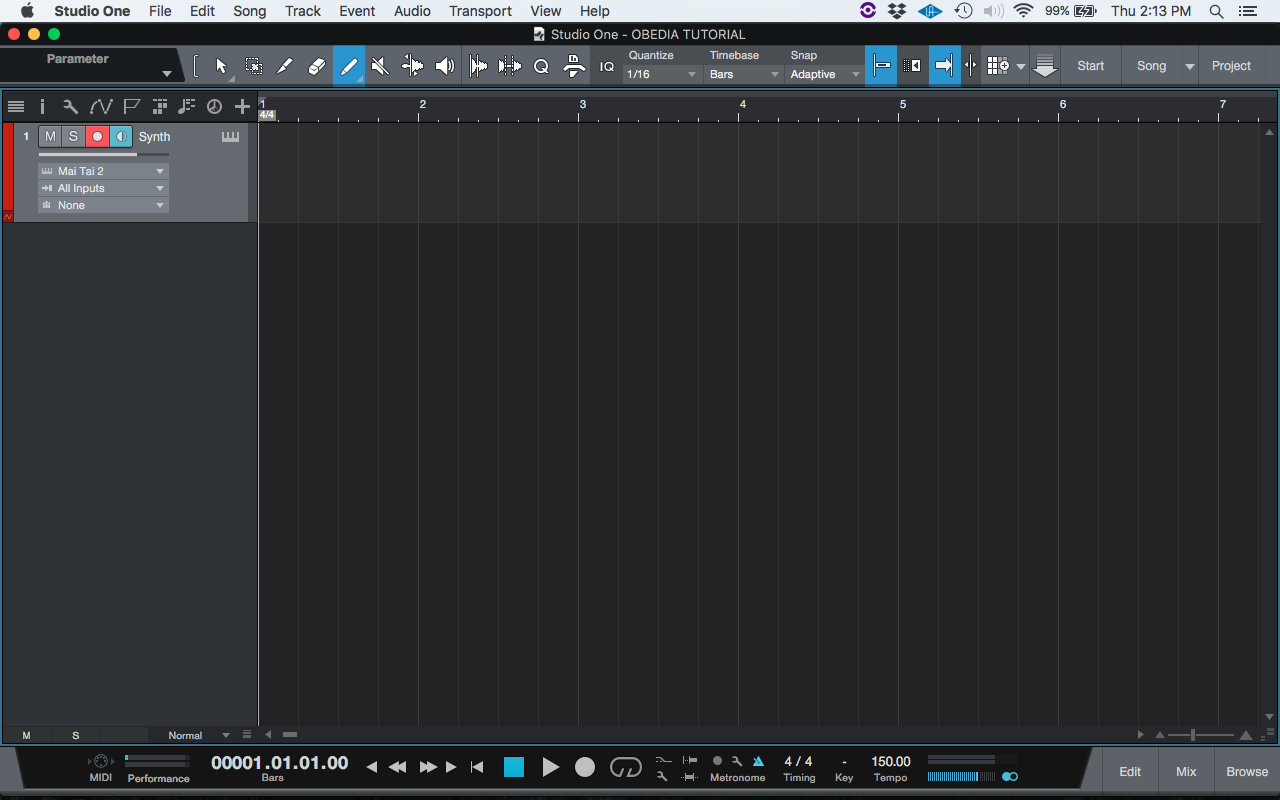Image resolution: width=1280 pixels, height=800 pixels.
Task: Select the Arrow tool
Action: [220, 65]
